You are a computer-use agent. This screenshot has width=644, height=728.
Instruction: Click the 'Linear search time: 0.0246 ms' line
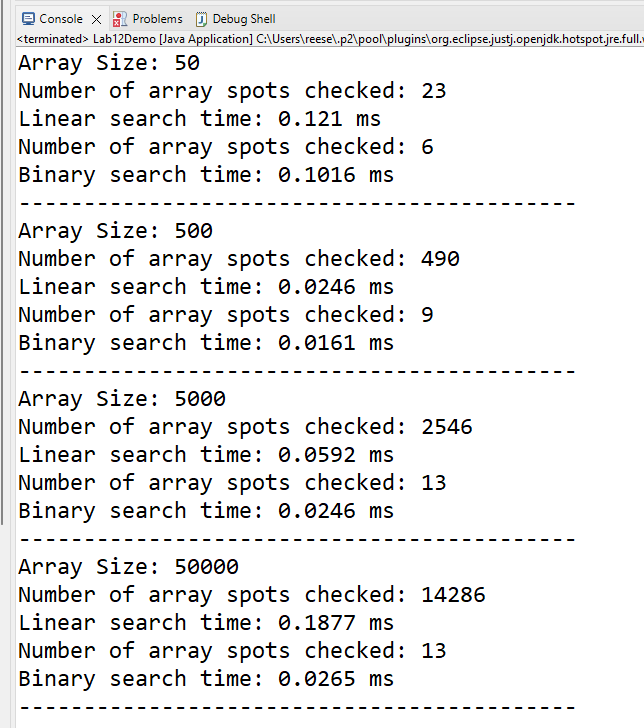[206, 287]
